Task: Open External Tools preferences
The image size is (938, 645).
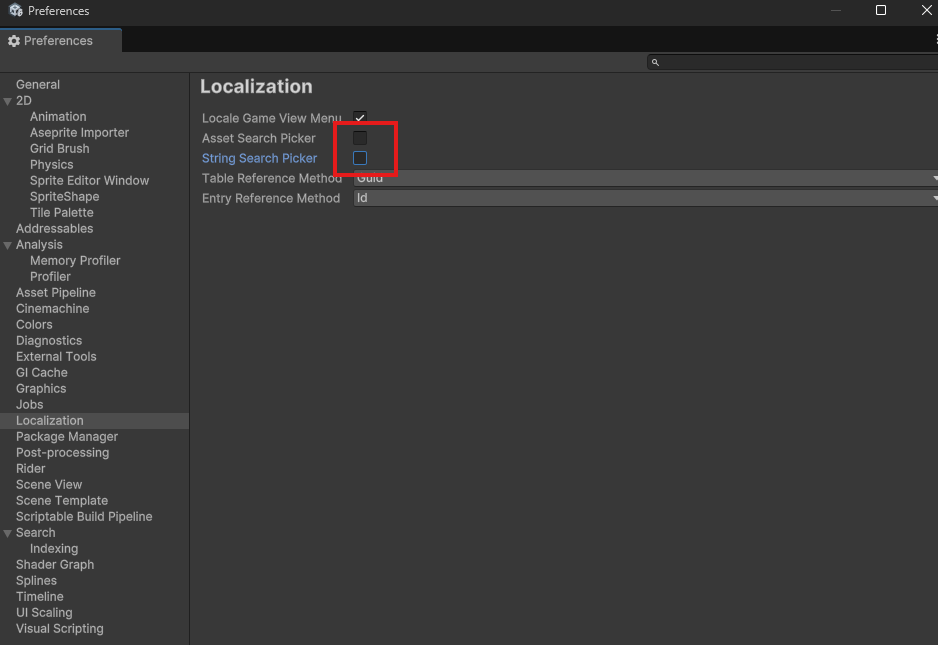Action: [x=56, y=357]
